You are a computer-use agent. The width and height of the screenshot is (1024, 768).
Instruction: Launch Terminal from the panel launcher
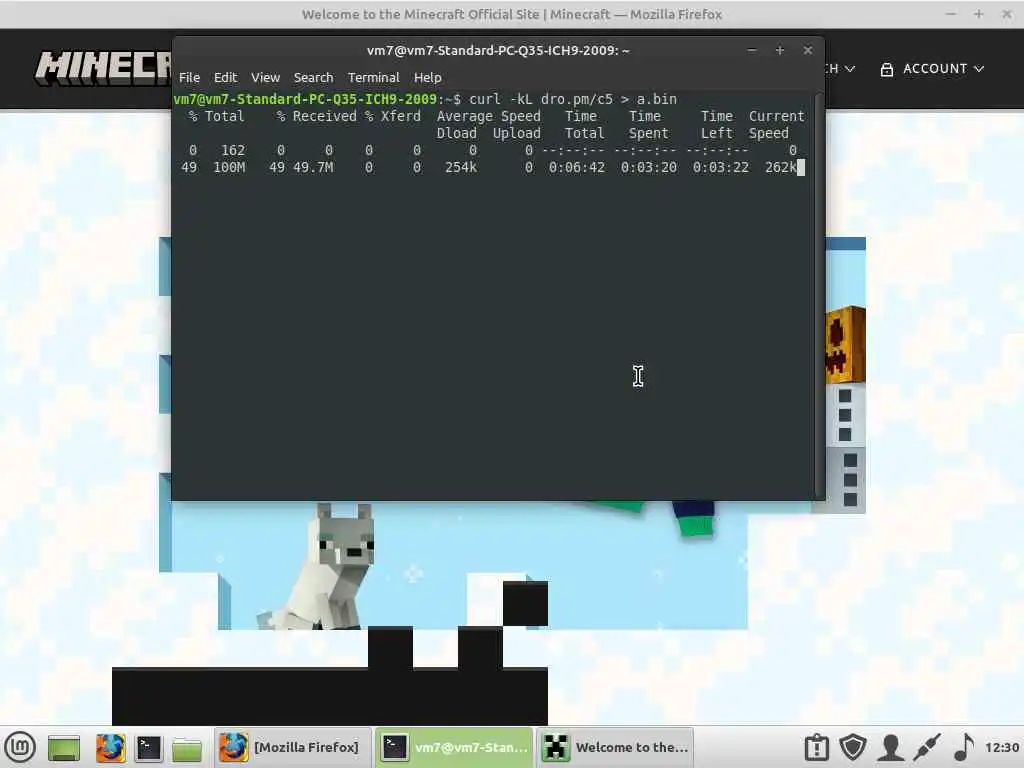(x=149, y=748)
